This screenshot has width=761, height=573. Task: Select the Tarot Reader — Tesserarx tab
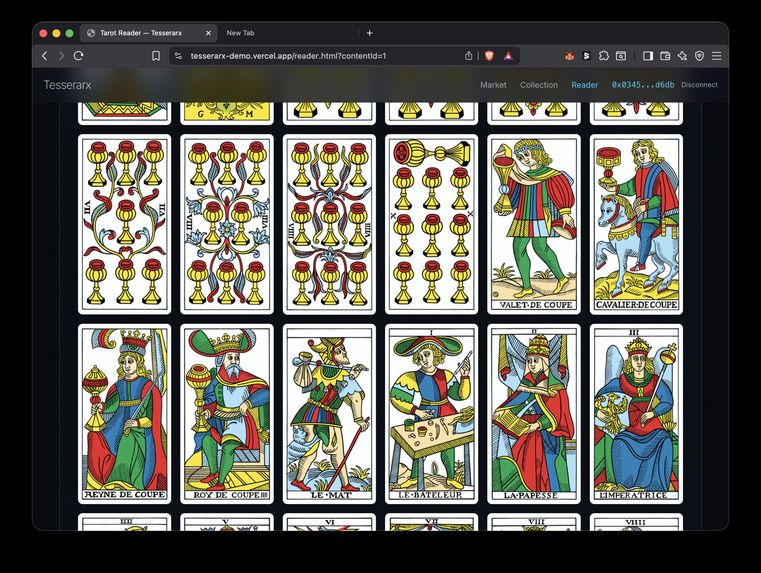click(x=148, y=33)
